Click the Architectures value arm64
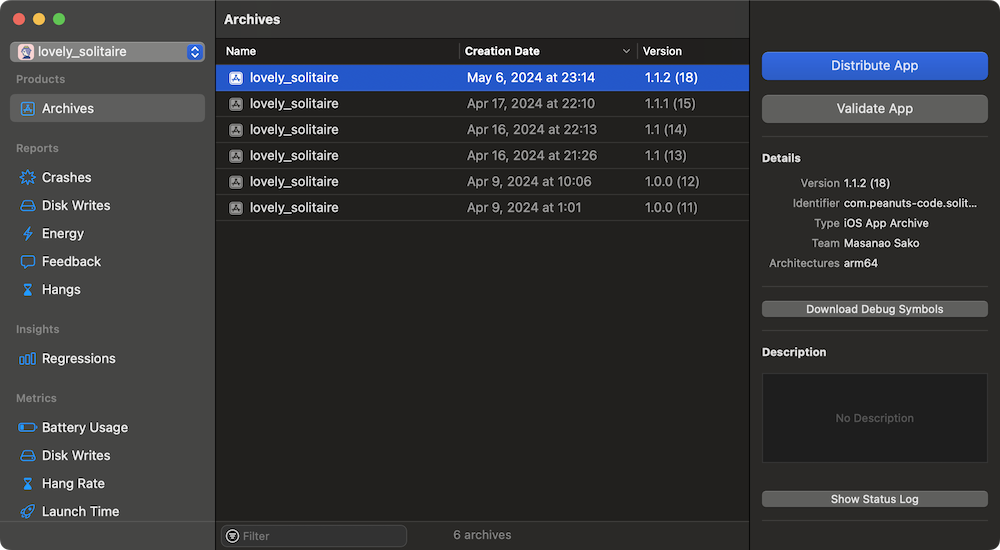1000x550 pixels. click(x=860, y=263)
